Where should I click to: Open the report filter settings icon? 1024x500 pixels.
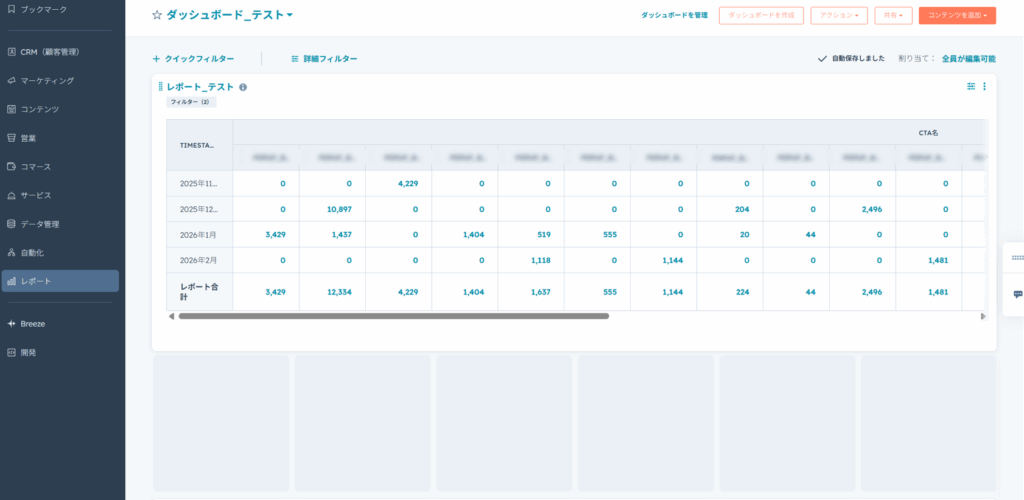point(971,87)
